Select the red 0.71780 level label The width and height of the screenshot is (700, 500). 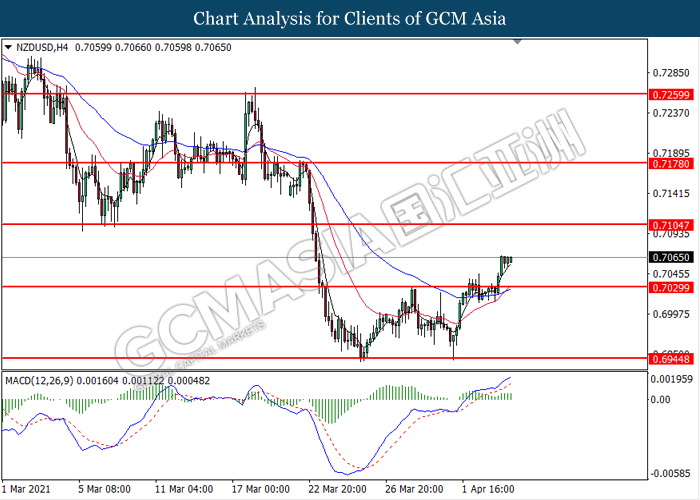click(x=671, y=164)
